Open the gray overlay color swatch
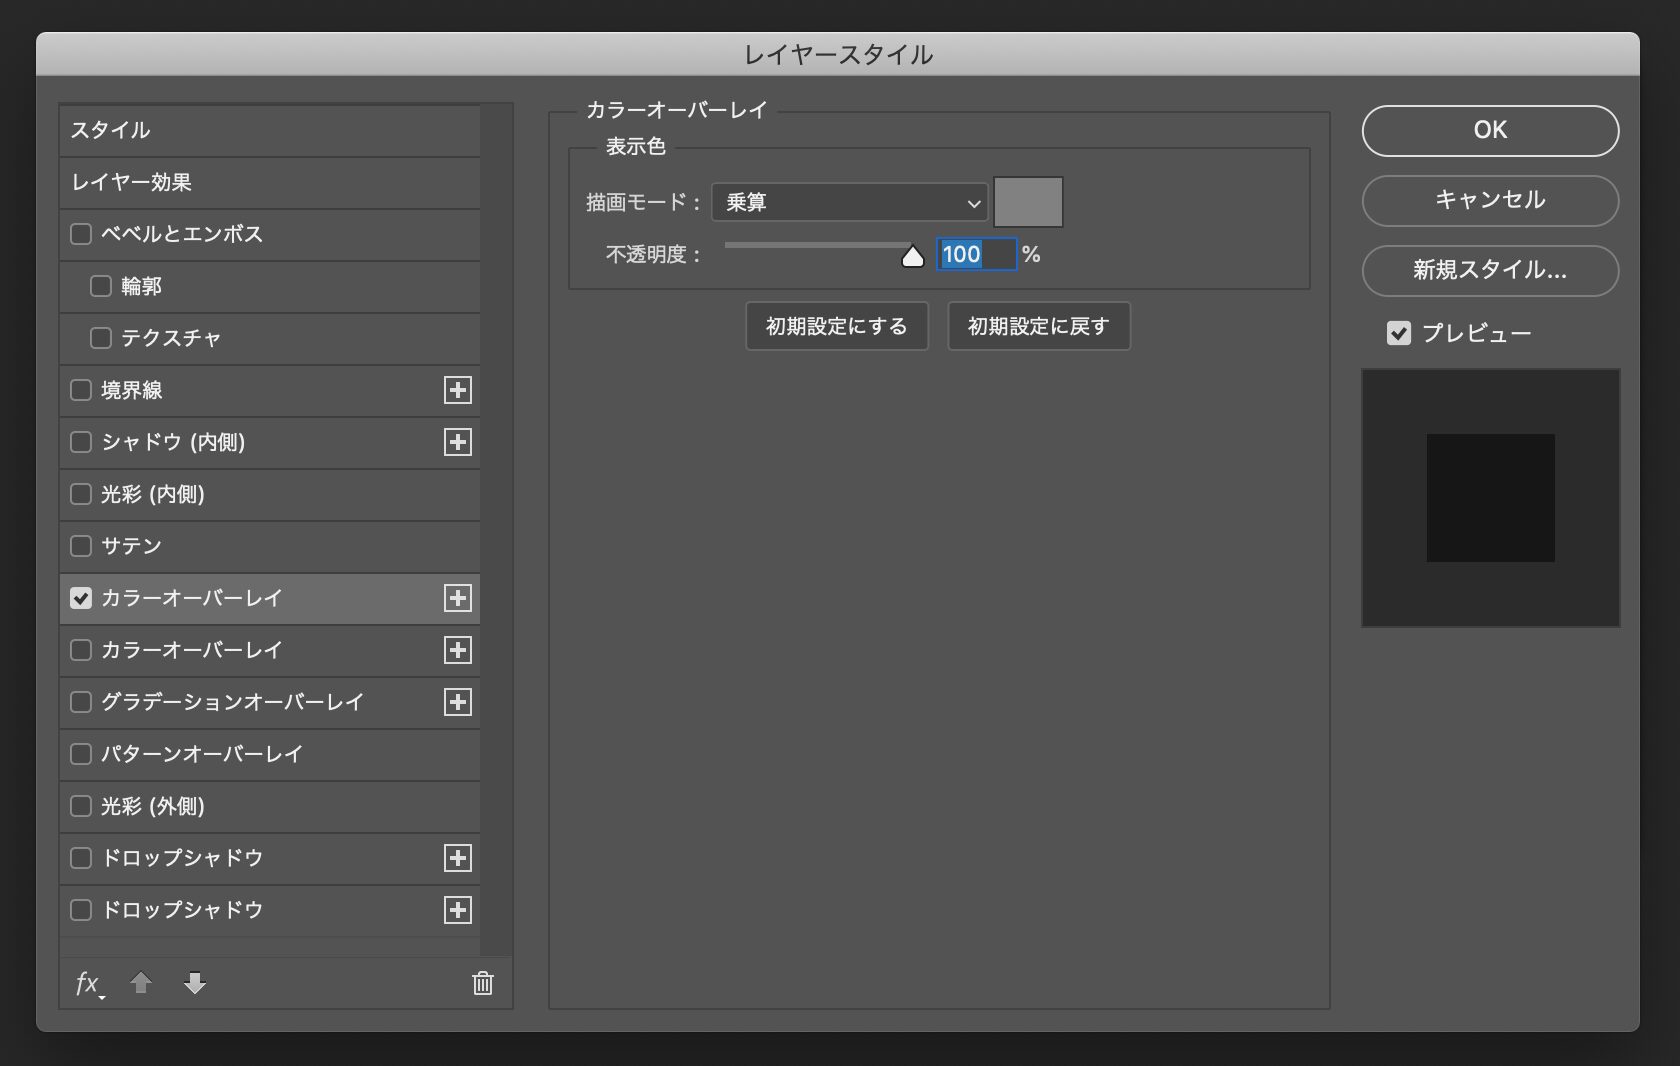This screenshot has height=1066, width=1680. tap(1028, 202)
